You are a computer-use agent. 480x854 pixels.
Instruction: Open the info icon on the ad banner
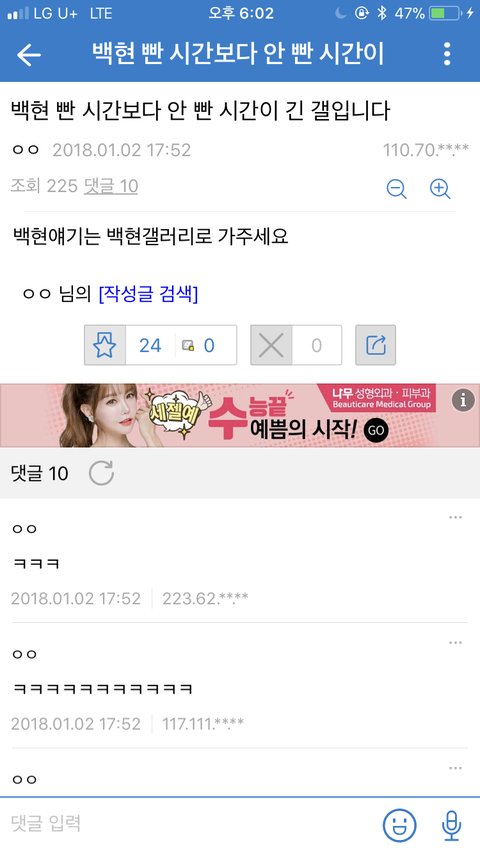[463, 400]
